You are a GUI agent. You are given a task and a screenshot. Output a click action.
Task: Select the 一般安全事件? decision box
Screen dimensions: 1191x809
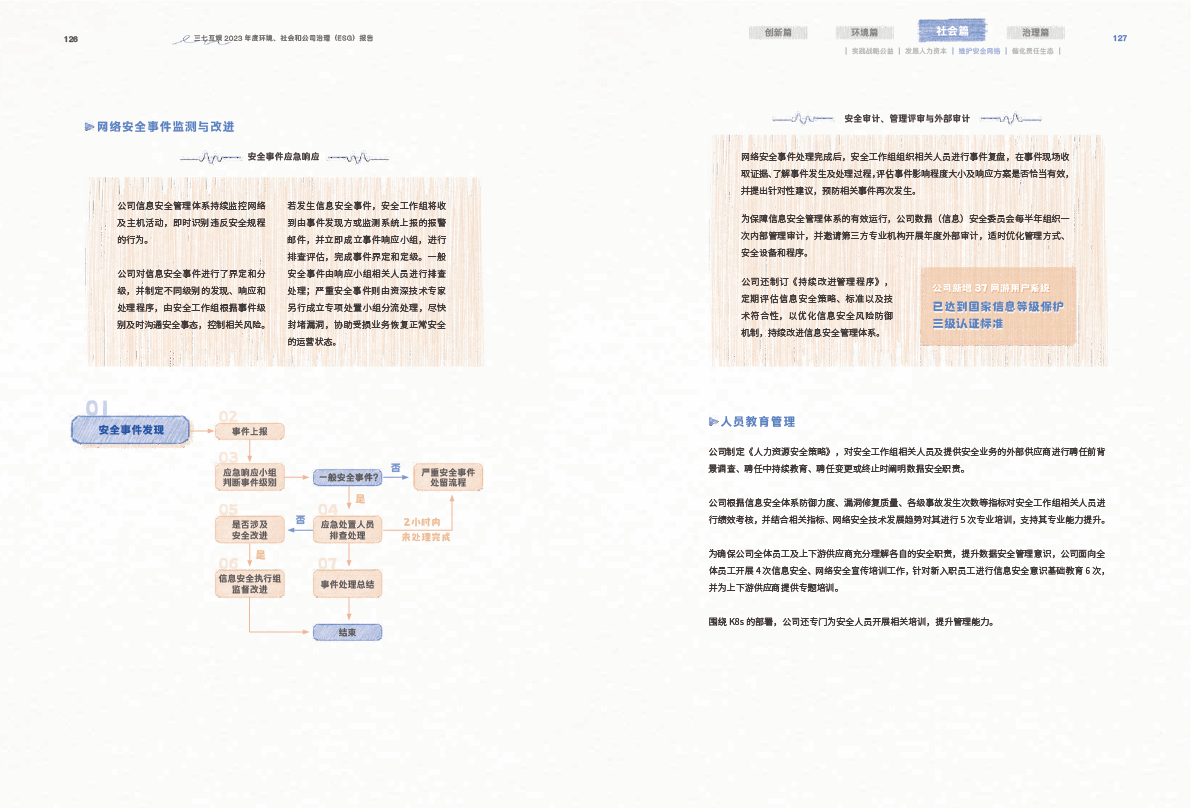349,477
